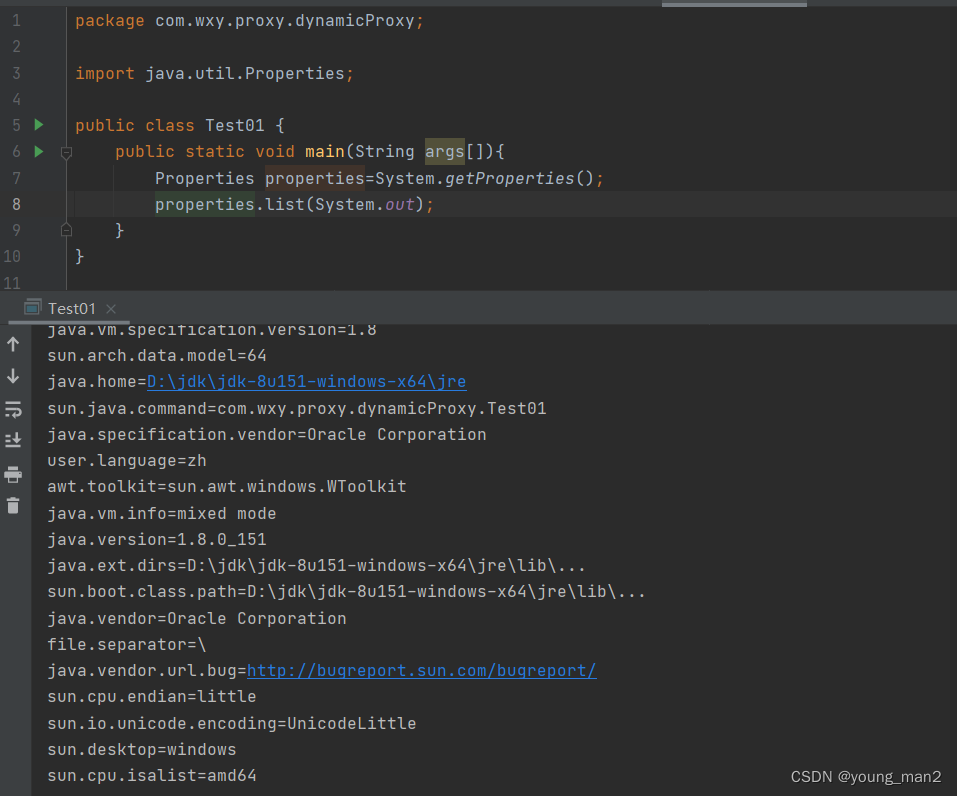Click line number 8 in the gutter

pos(16,204)
